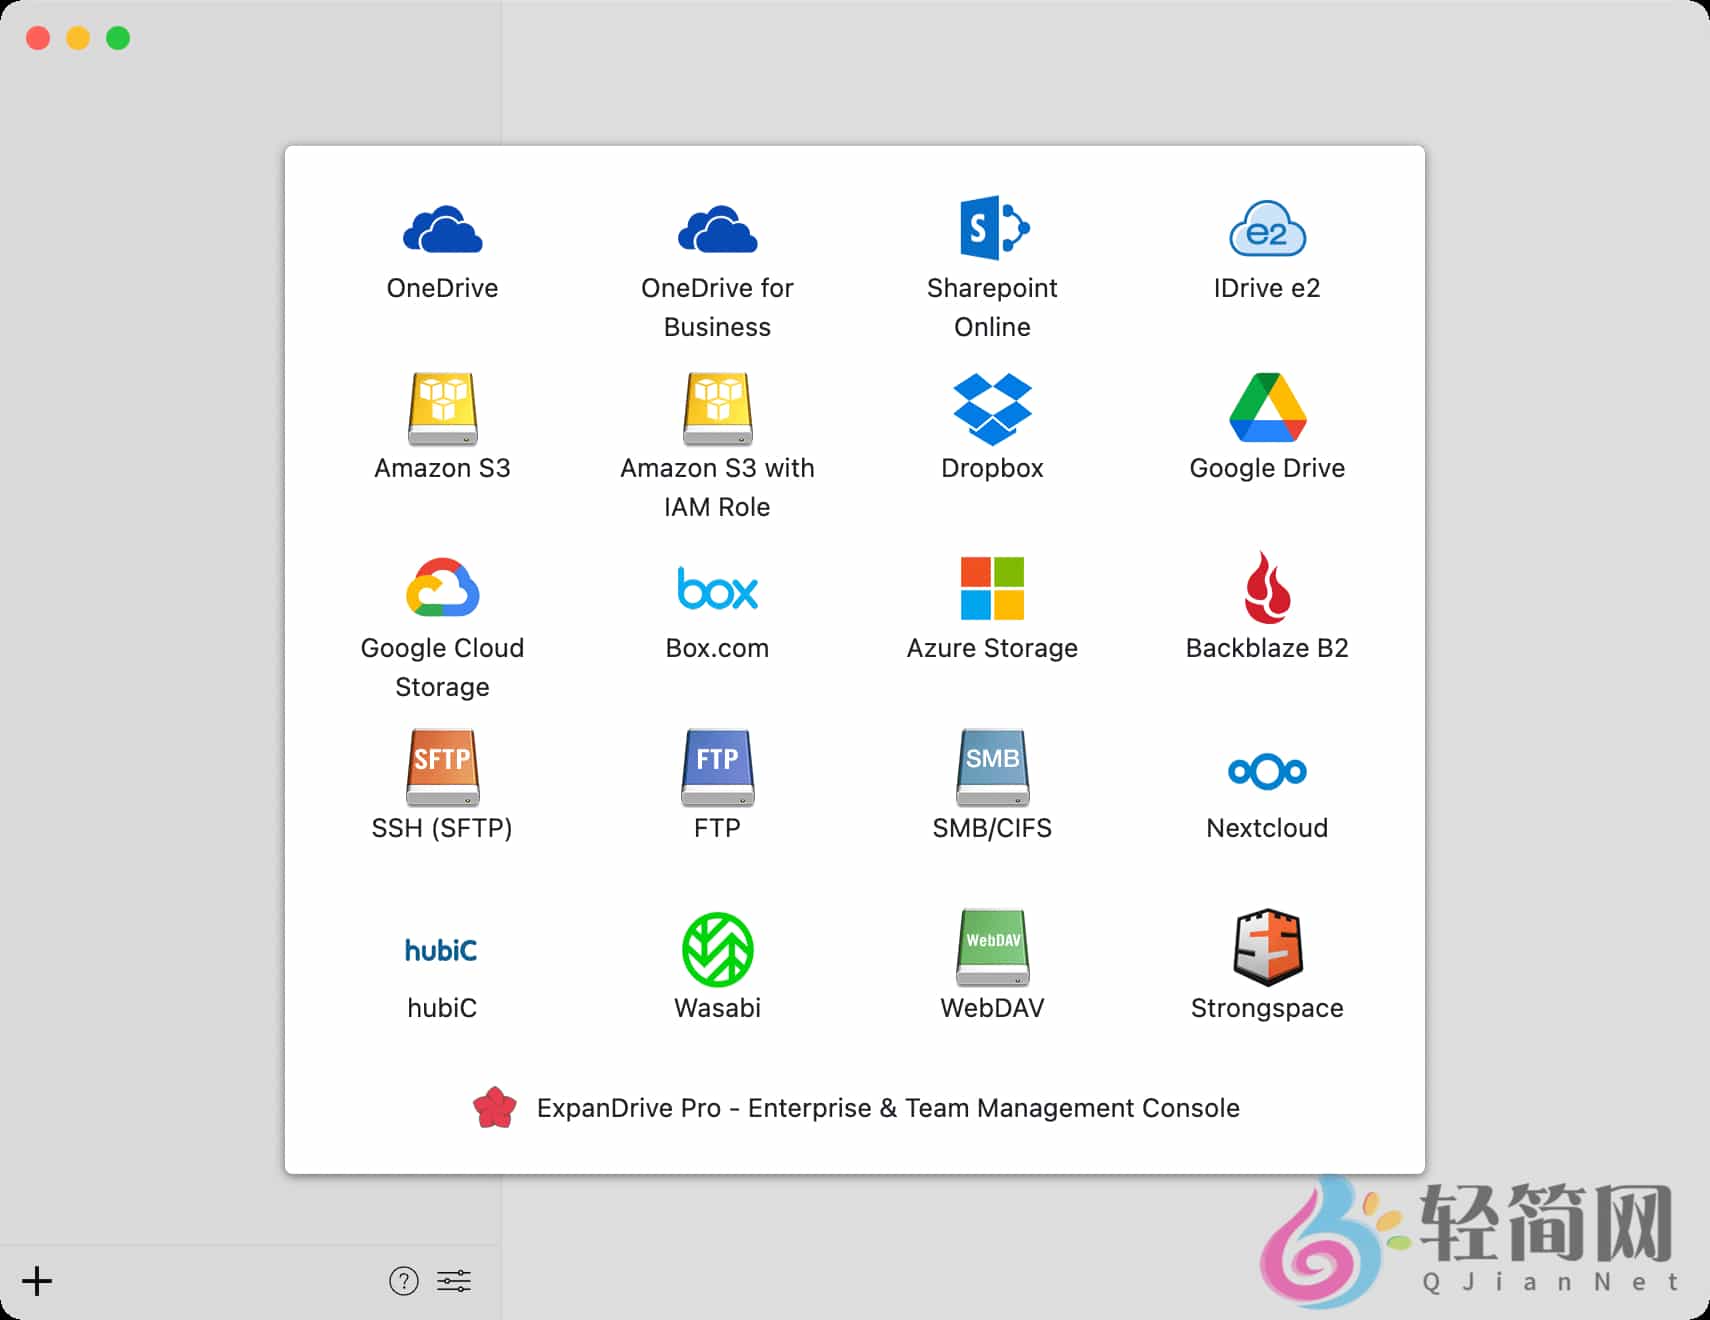Click the "Wasabi" label text
This screenshot has height=1320, width=1710.
point(717,1008)
